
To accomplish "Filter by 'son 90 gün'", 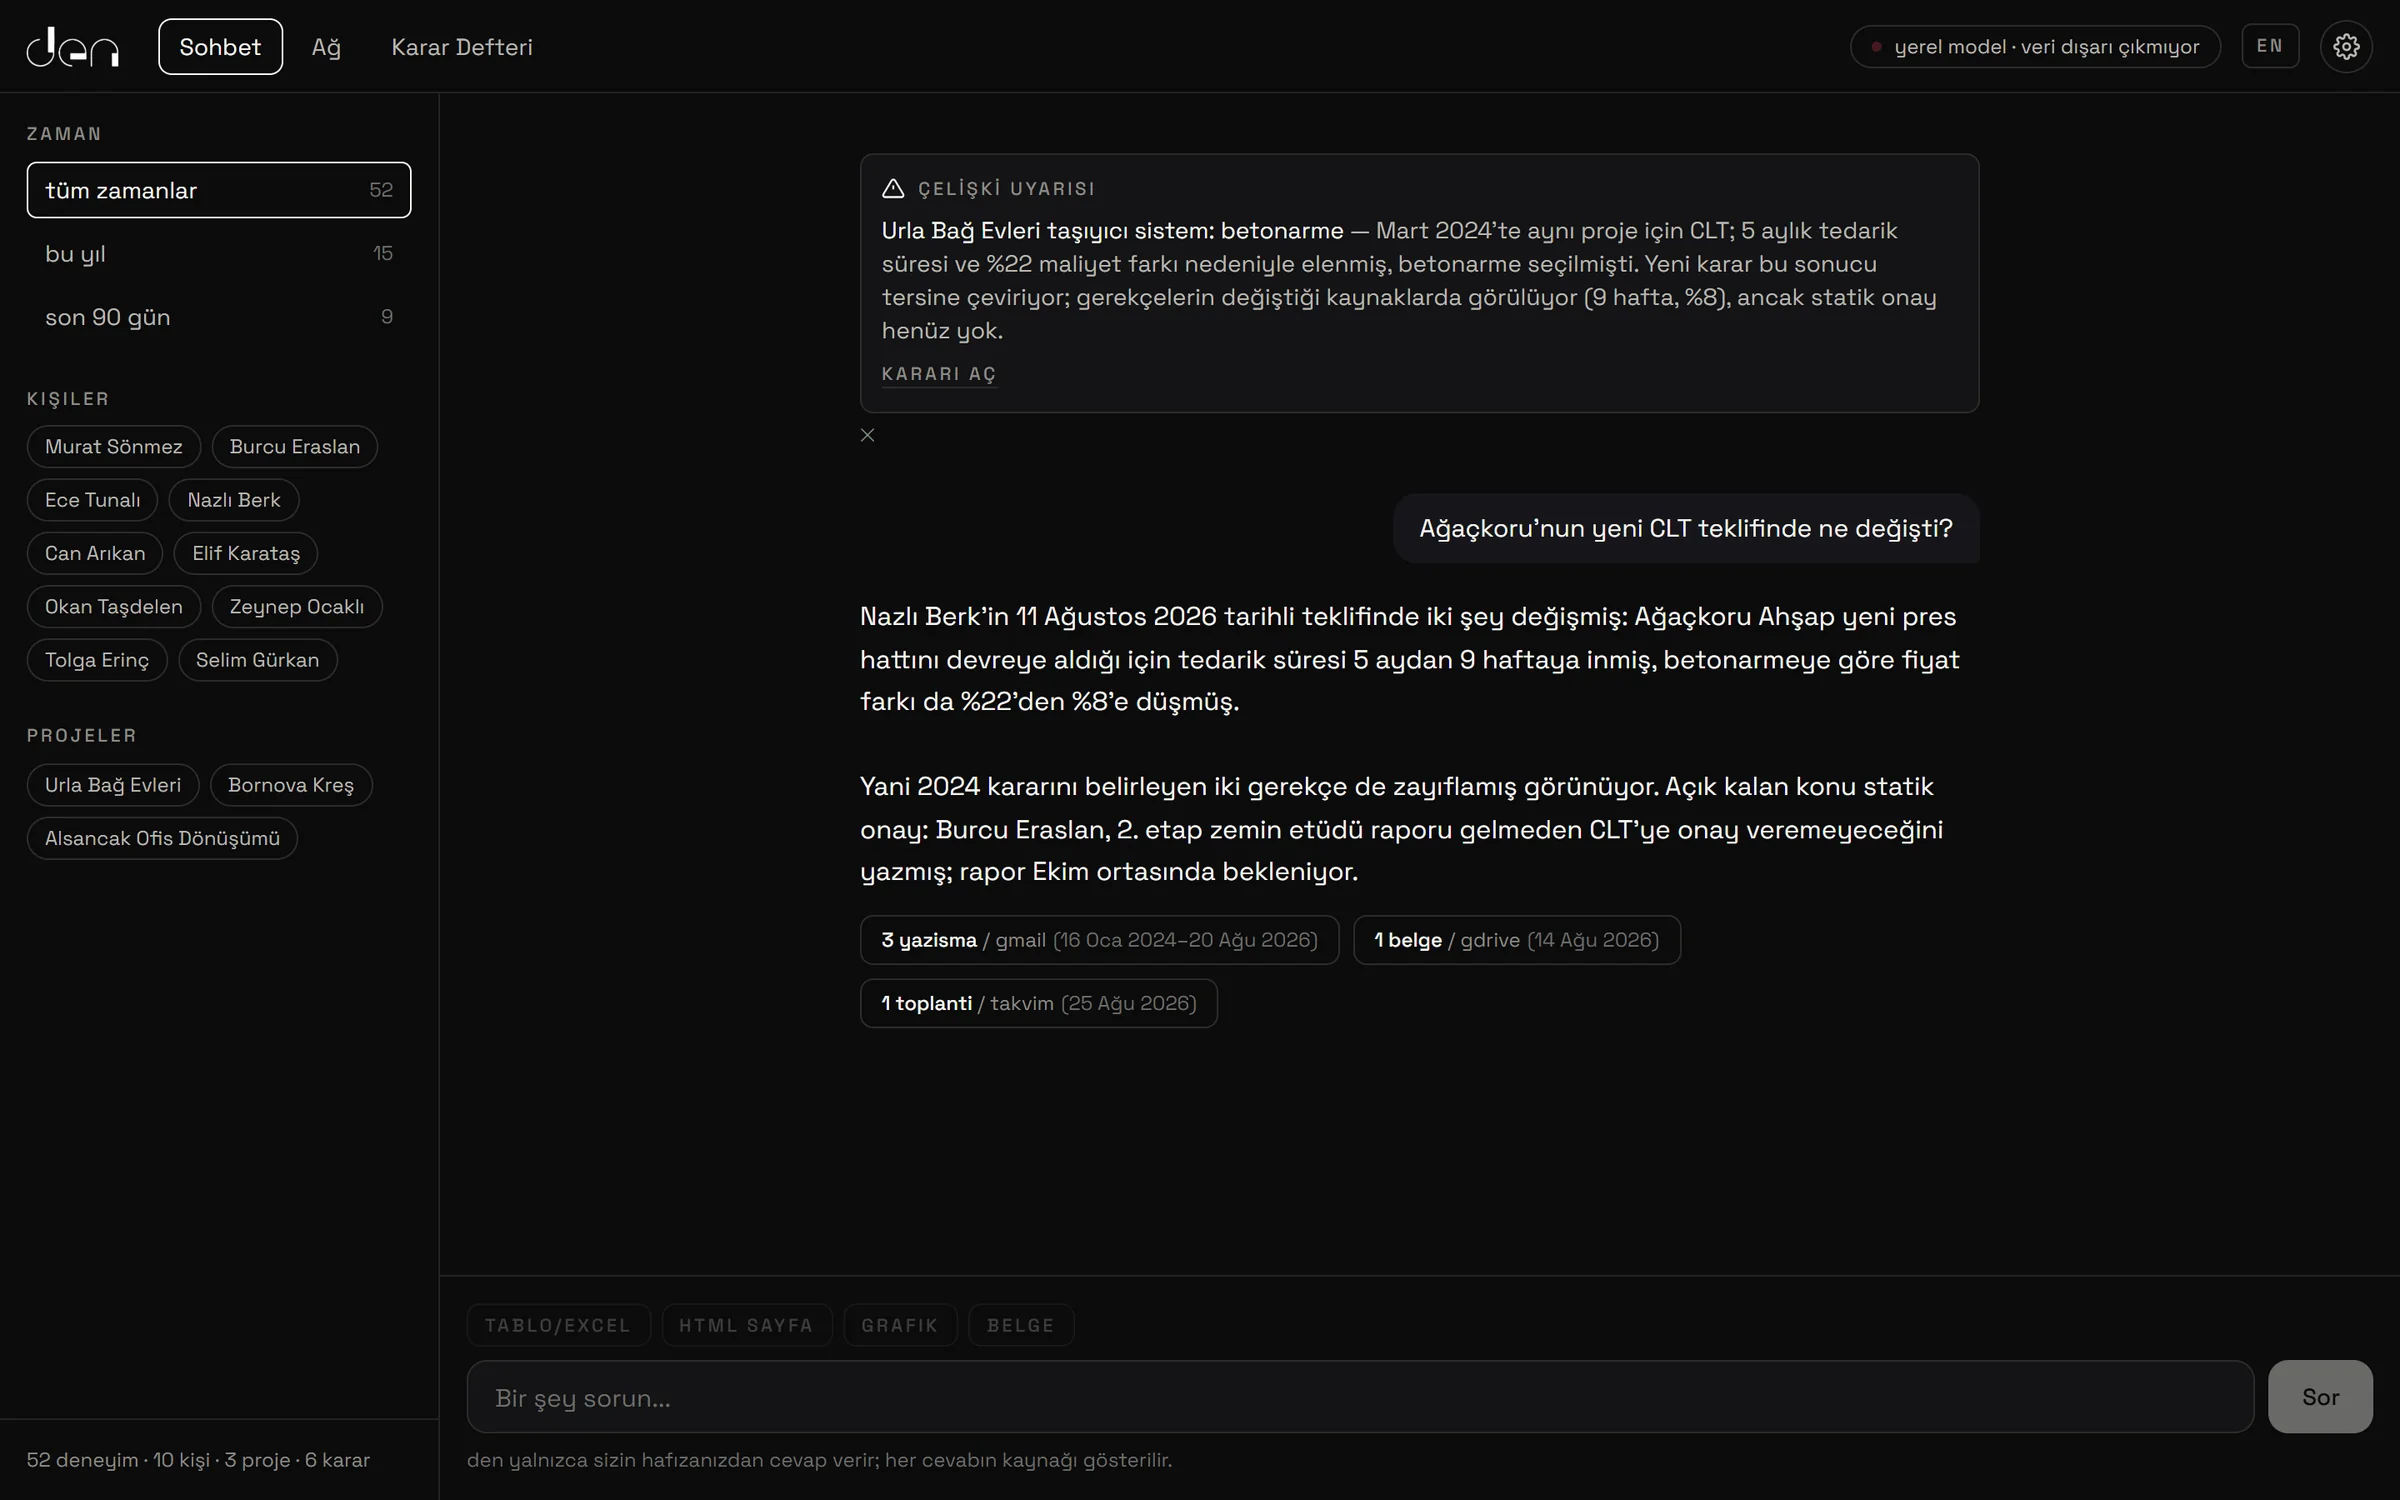I will (x=219, y=317).
